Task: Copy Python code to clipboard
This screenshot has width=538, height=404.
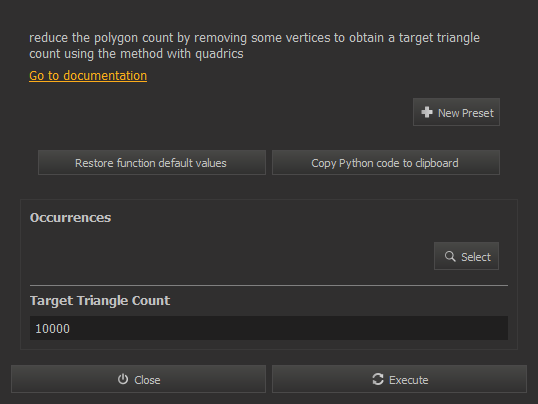Action: tap(386, 163)
